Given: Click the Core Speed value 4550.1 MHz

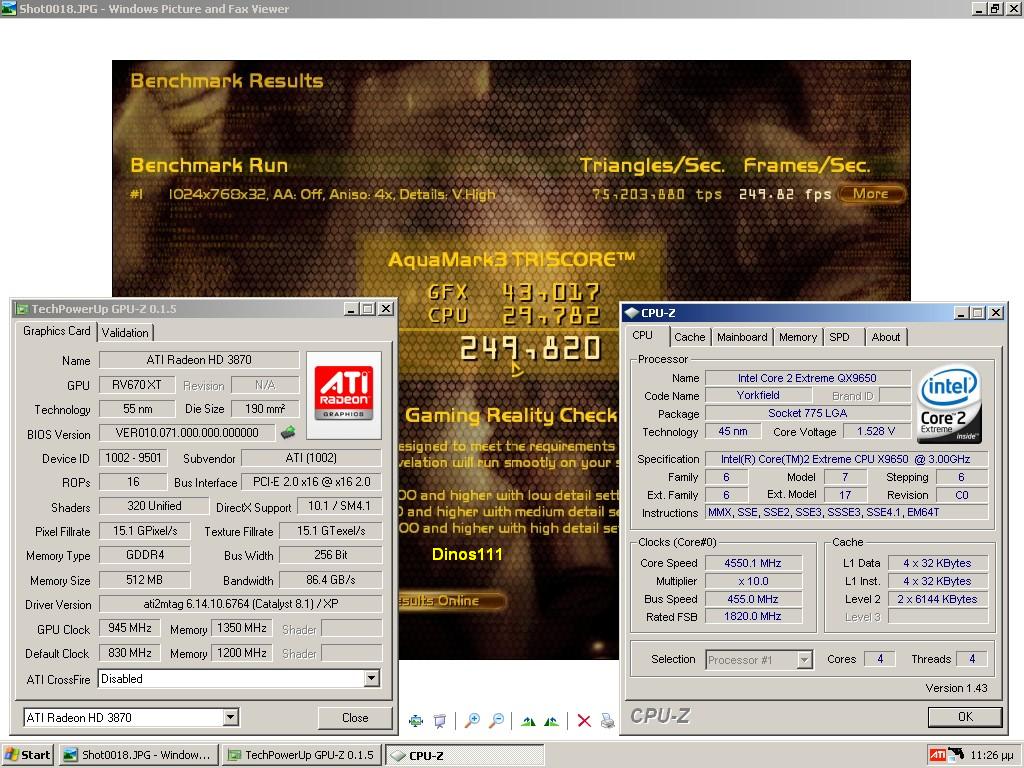Looking at the screenshot, I should [752, 563].
